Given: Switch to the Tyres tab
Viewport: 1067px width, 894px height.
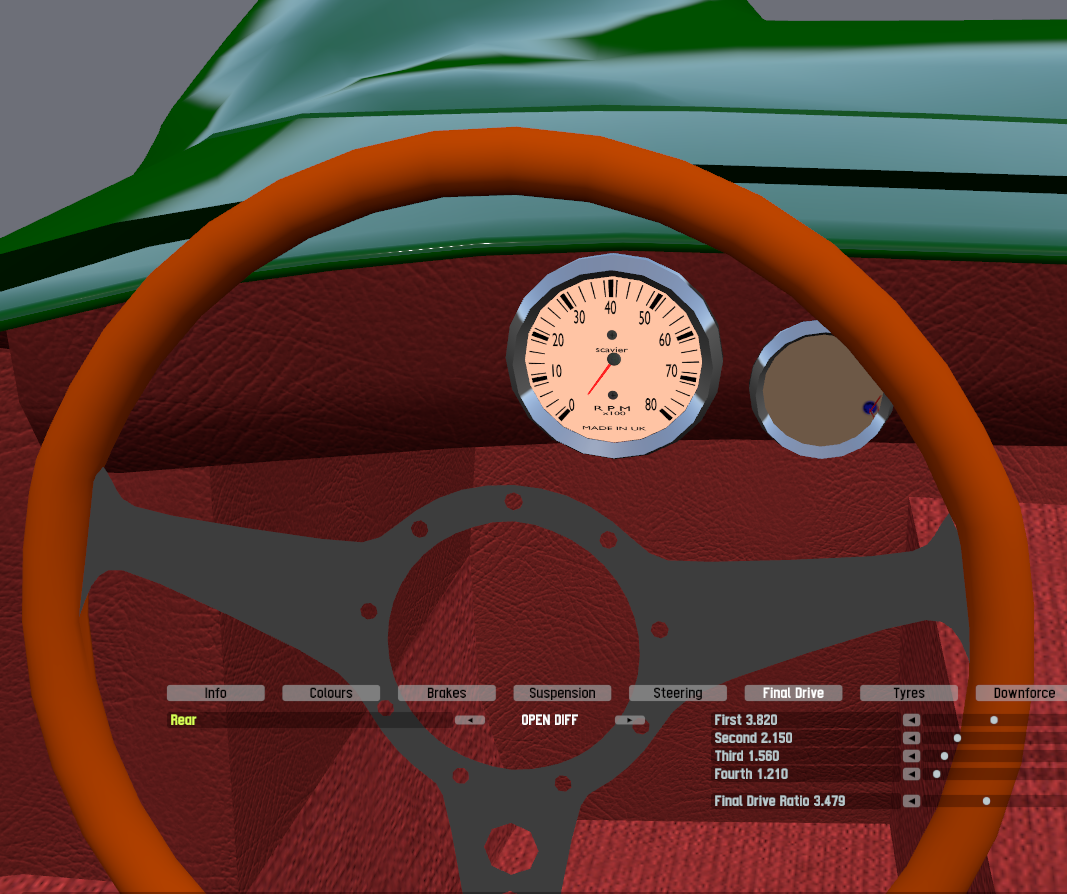Looking at the screenshot, I should pos(909,693).
